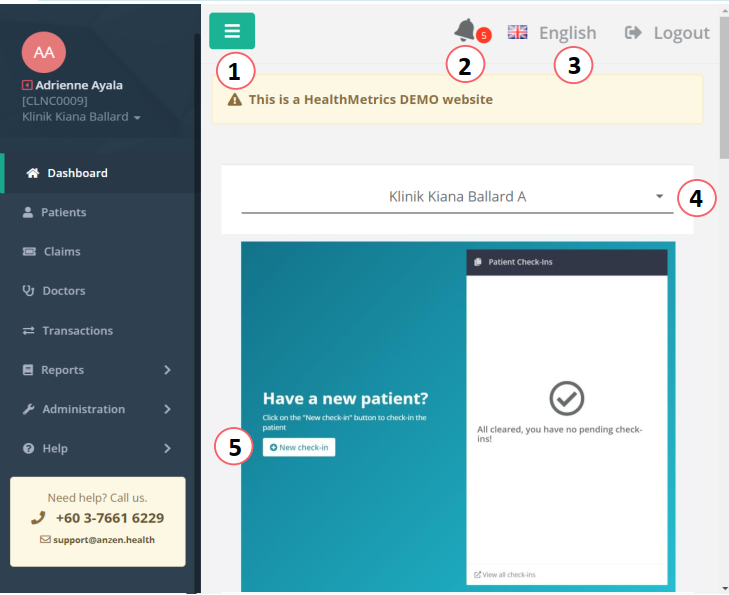729x595 pixels.
Task: Click the UK flag language icon
Action: pyautogui.click(x=517, y=32)
